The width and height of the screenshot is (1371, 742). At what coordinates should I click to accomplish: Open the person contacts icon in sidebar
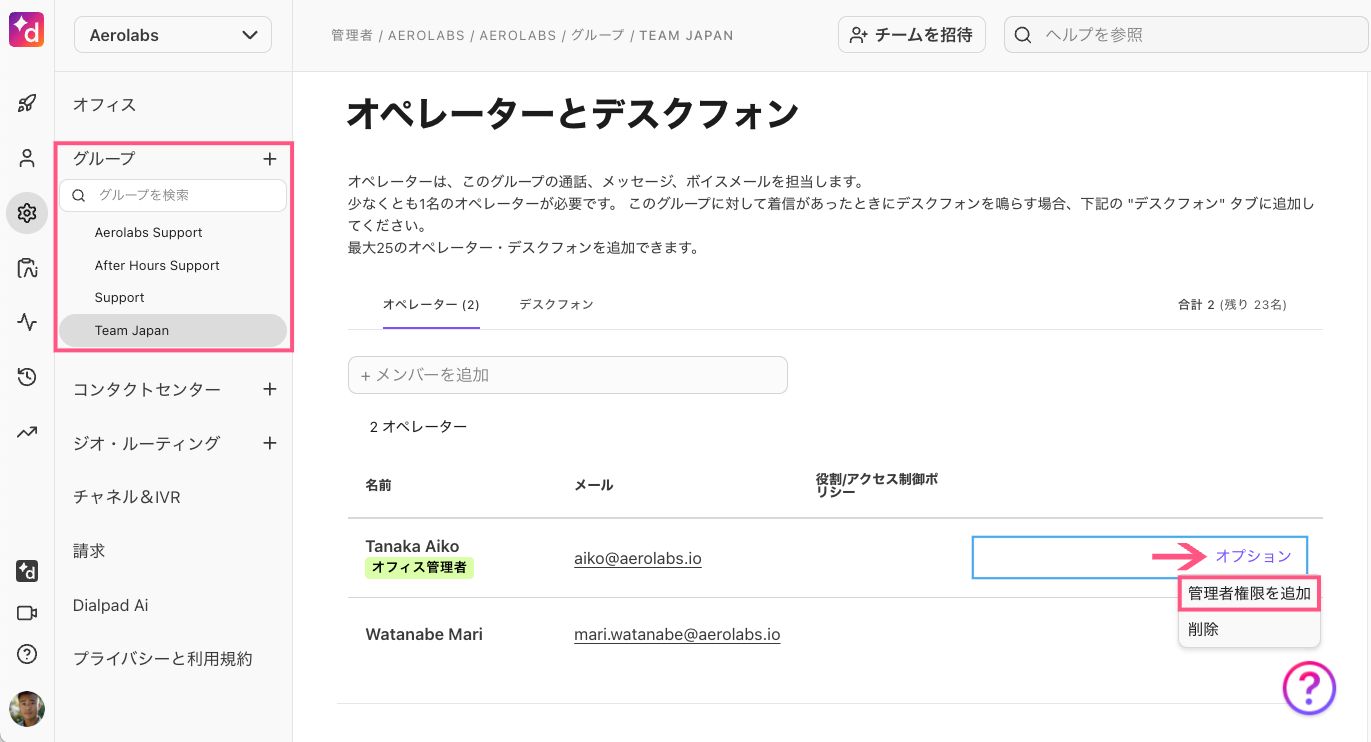(x=27, y=158)
